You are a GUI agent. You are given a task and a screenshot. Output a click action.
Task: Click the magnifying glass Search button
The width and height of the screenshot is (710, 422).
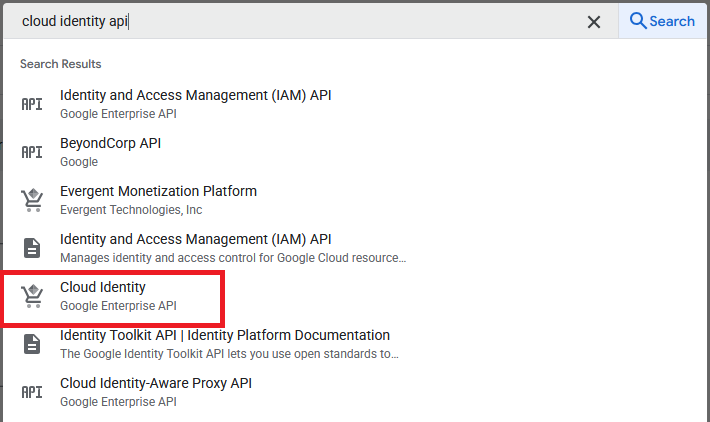(663, 21)
